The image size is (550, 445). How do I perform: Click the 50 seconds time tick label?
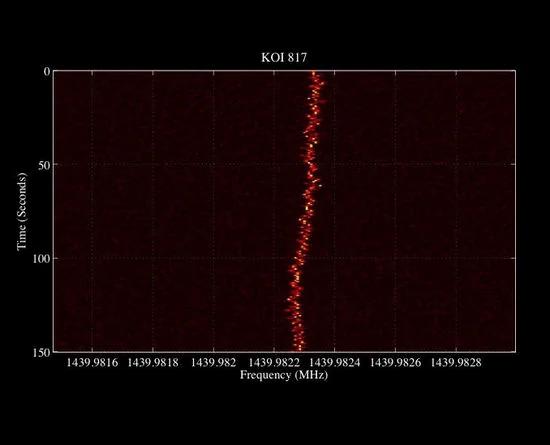point(44,165)
